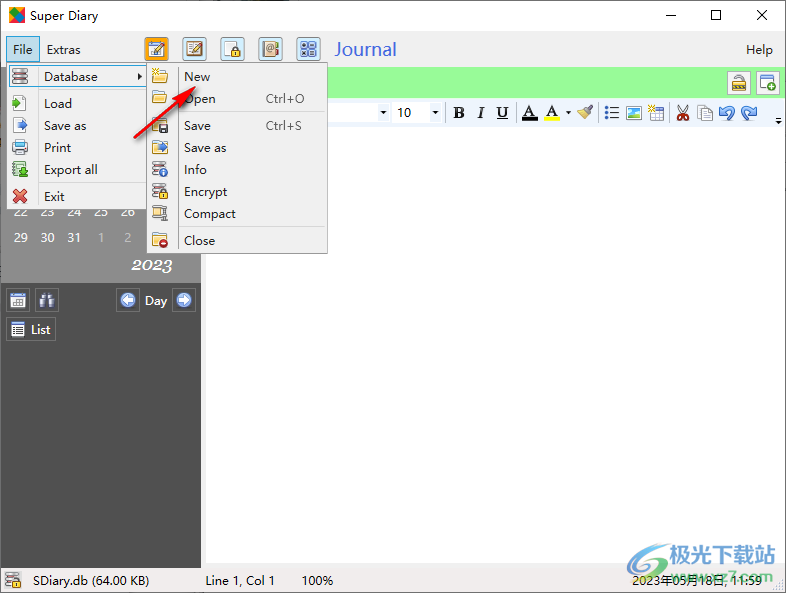Click the clear formatting brush icon
The image size is (786, 593).
(585, 113)
